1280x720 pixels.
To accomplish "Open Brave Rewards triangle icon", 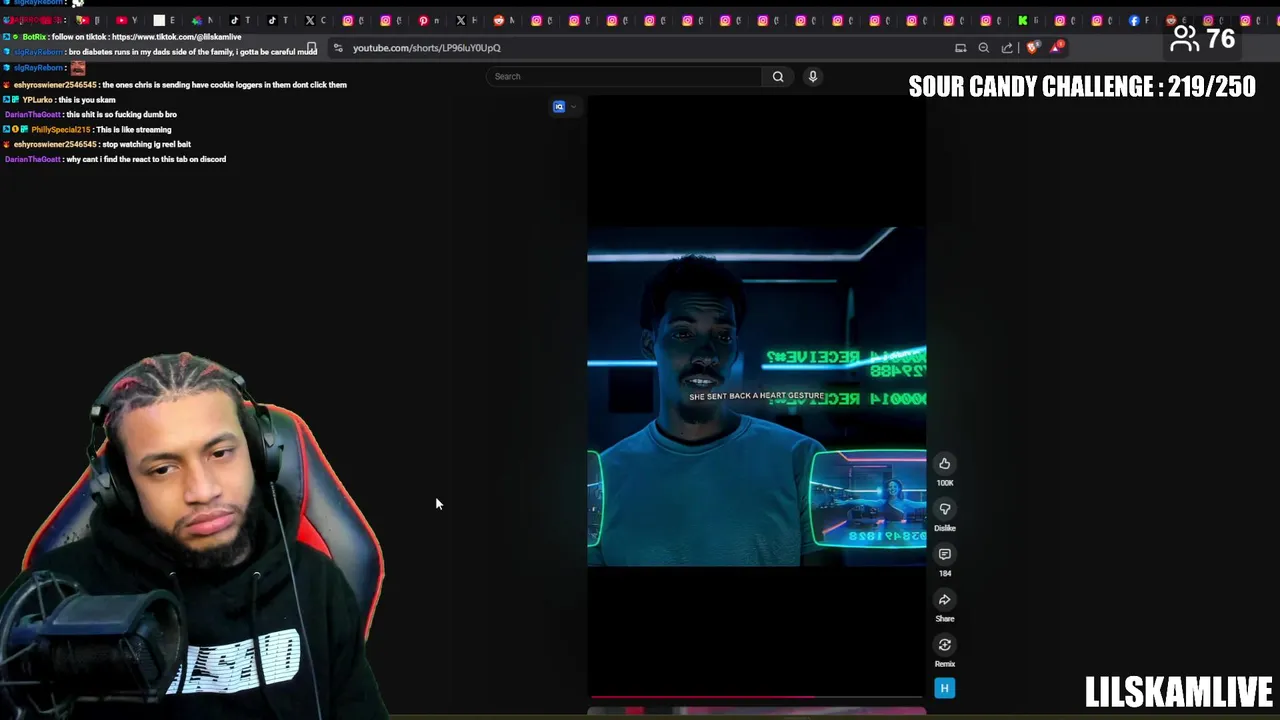I will pyautogui.click(x=1057, y=46).
